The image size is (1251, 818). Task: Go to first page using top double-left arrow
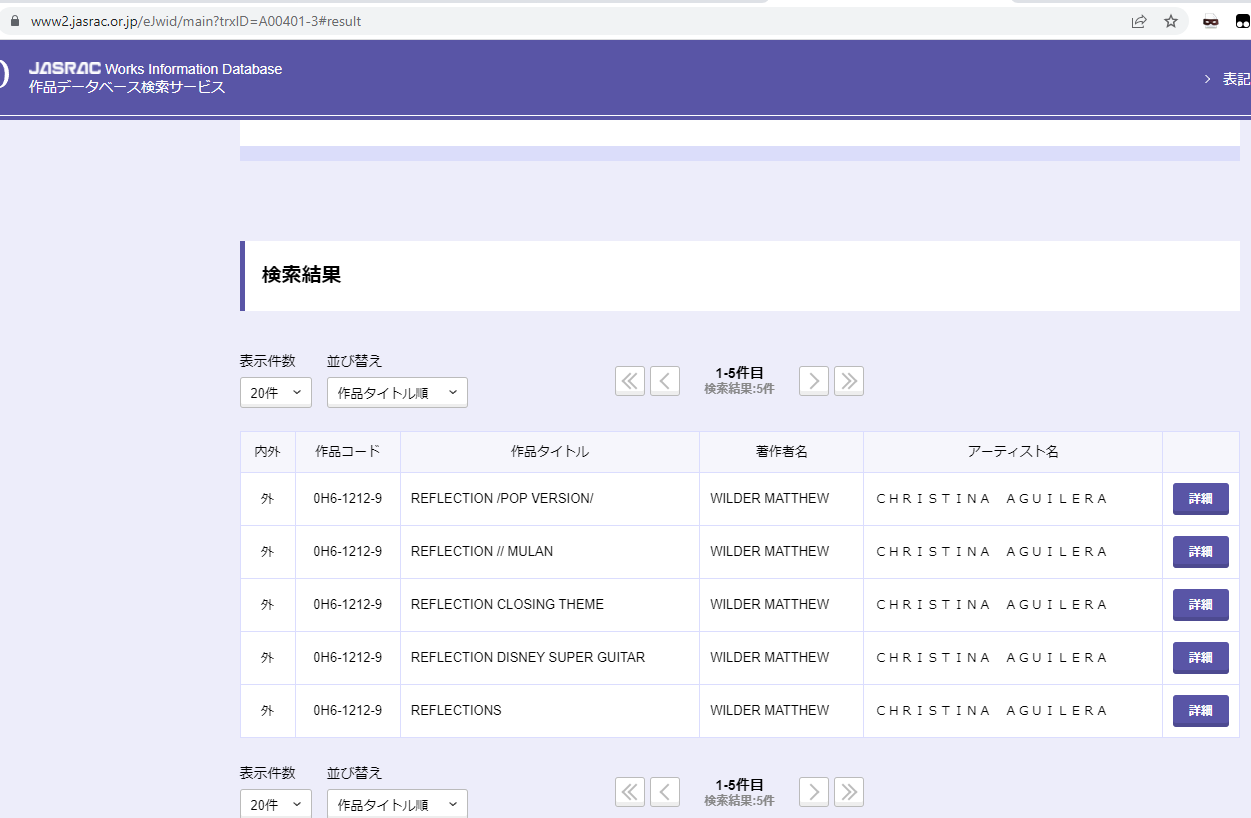click(x=630, y=381)
